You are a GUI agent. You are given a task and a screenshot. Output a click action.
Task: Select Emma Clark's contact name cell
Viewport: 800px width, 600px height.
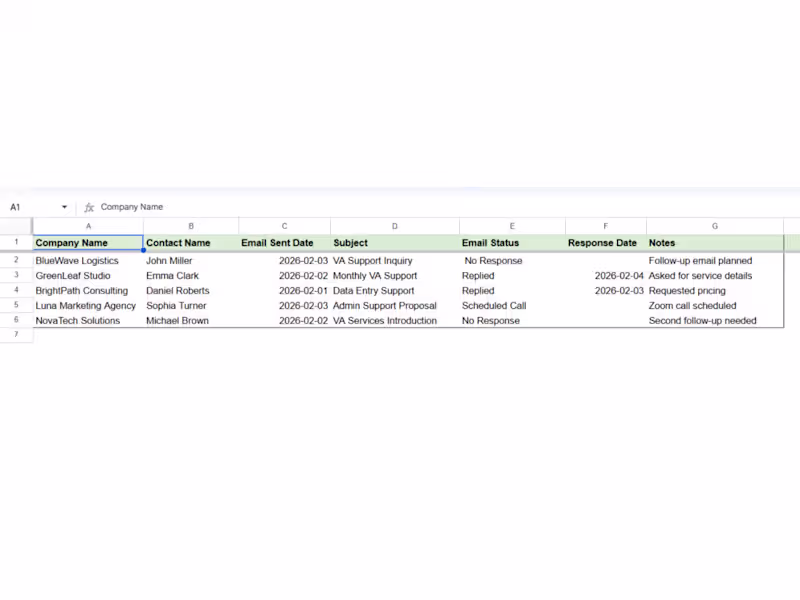[x=172, y=275]
